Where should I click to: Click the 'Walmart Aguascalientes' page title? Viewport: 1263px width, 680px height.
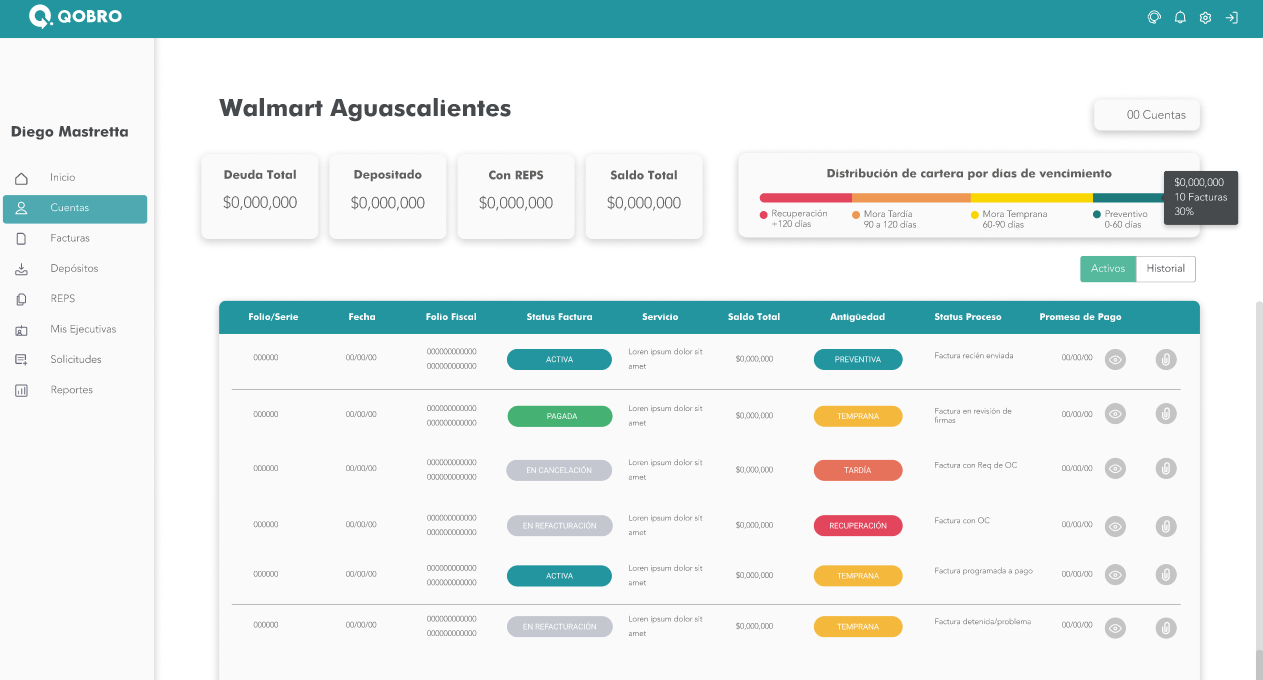click(365, 108)
